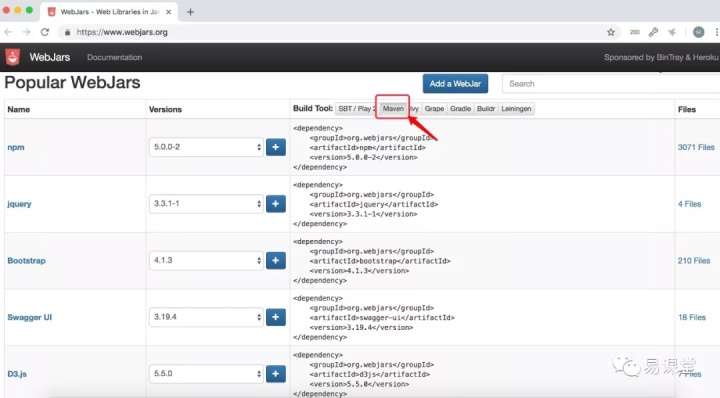Open new browser tab with plus
The image size is (720, 398).
point(190,12)
